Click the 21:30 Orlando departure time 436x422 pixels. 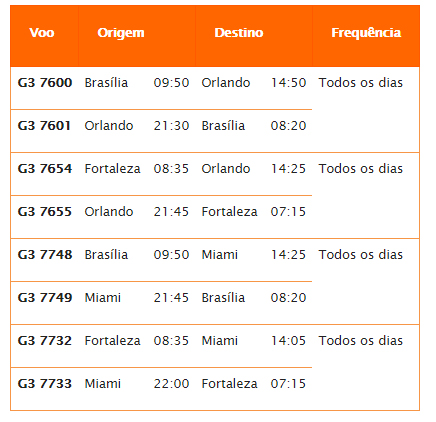point(171,126)
